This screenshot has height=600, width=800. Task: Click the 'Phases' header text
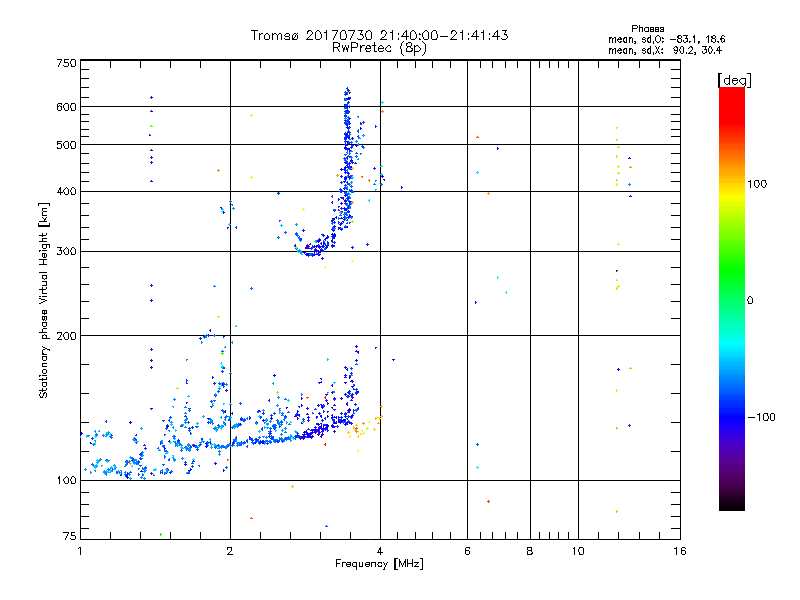coord(647,29)
